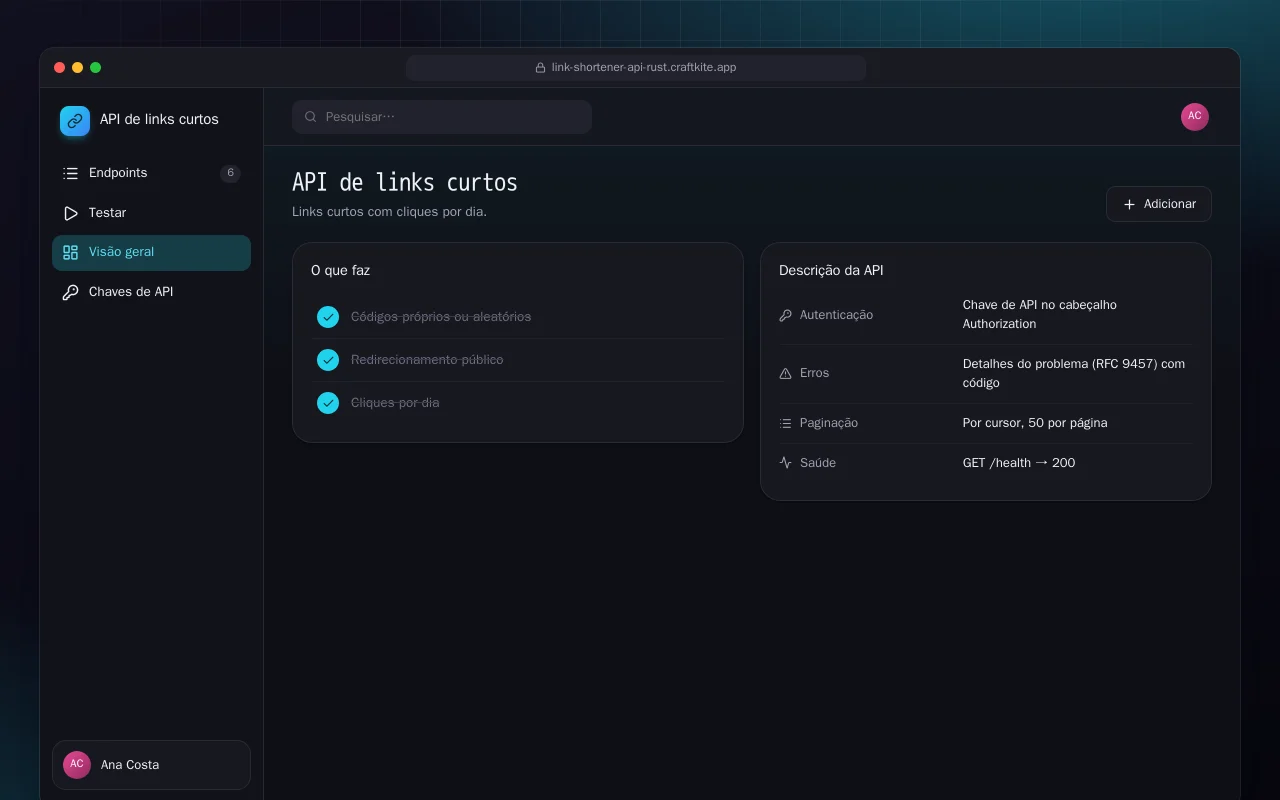
Task: Click the Autenticação key icon
Action: (x=785, y=315)
